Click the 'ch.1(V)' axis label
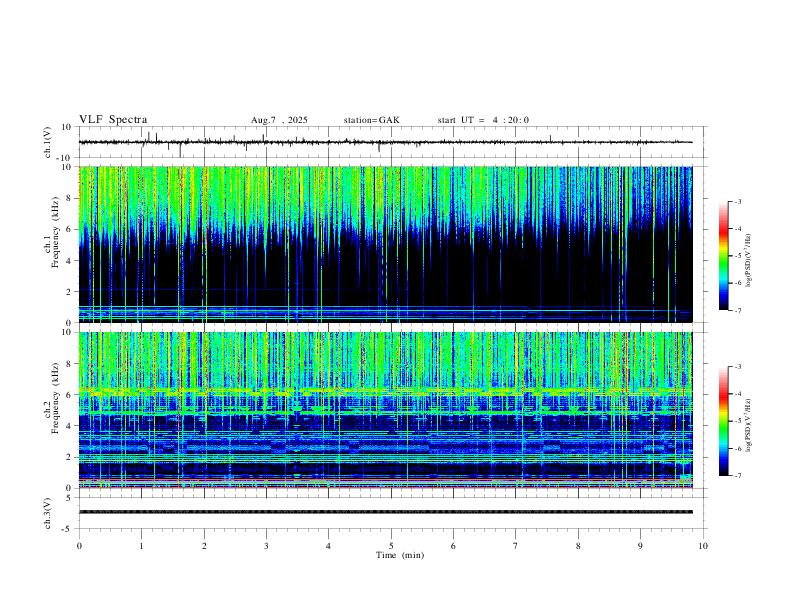Viewport: 792px width, 612px height. 48,142
